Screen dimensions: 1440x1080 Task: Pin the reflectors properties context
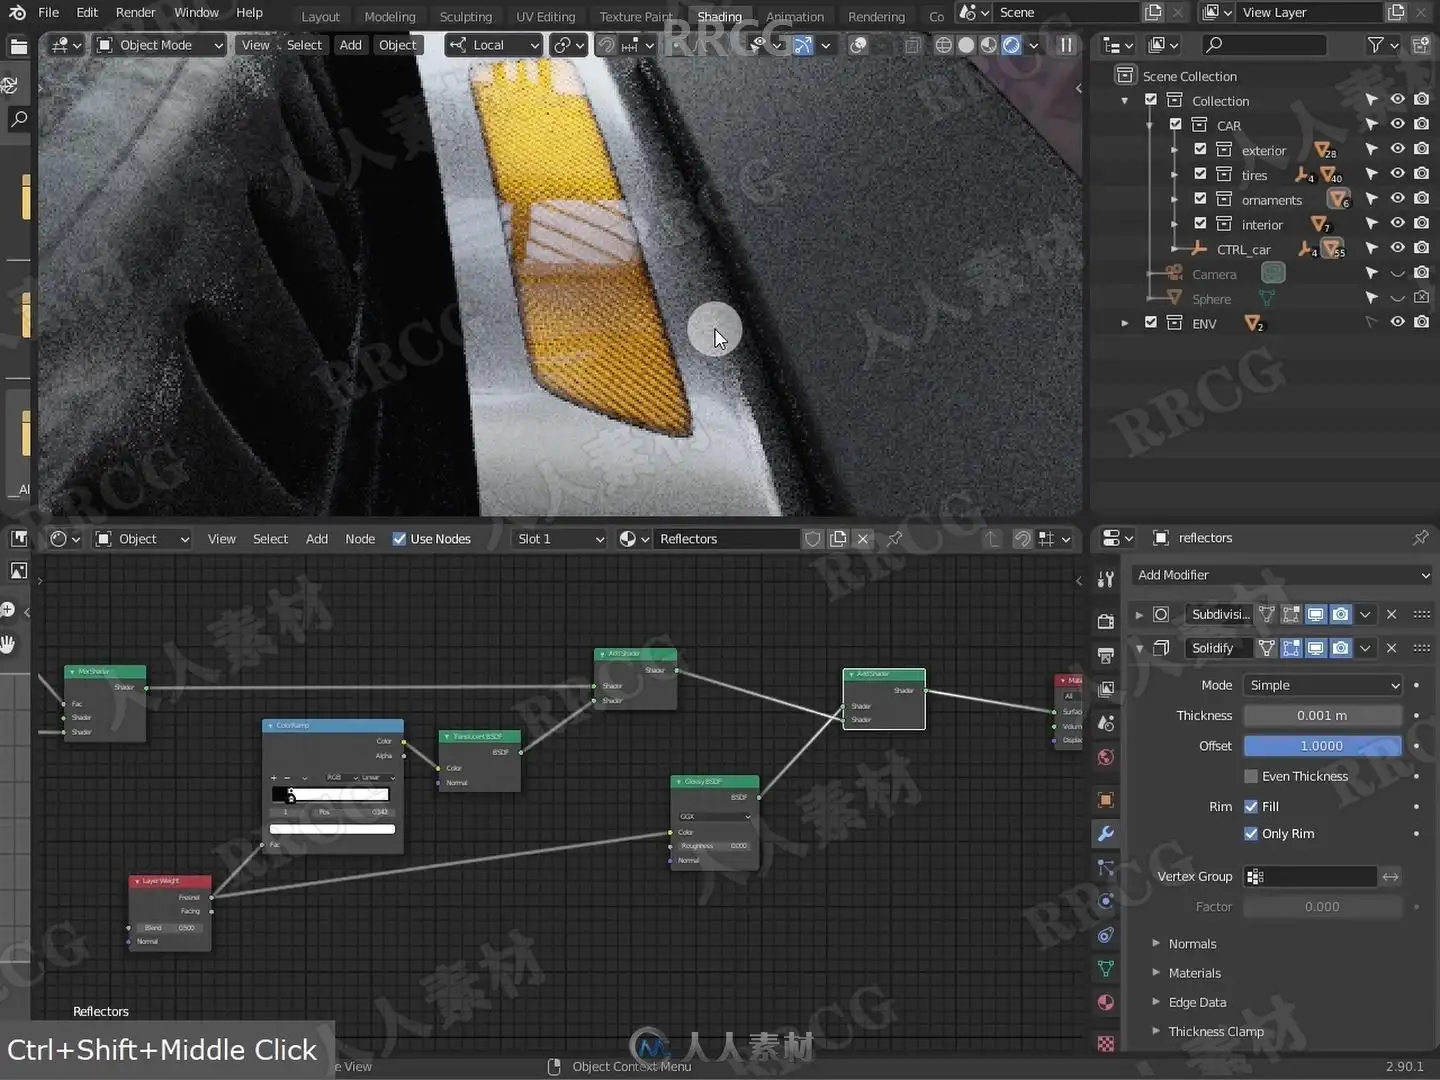click(x=1420, y=538)
